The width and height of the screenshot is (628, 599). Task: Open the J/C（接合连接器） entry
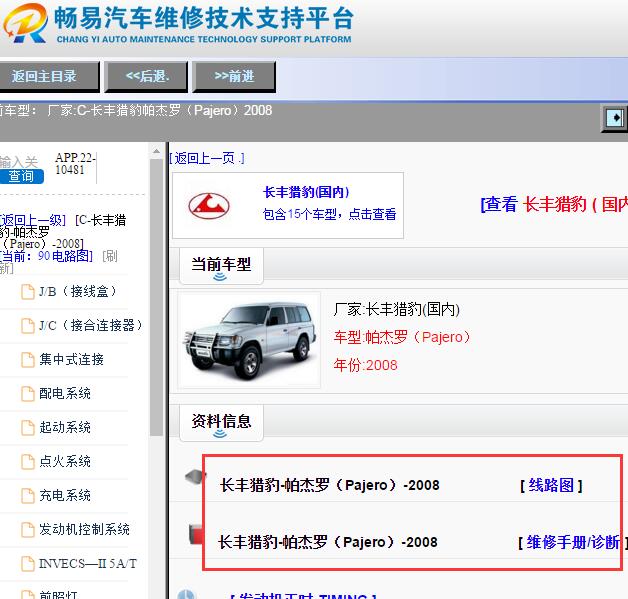[91, 326]
